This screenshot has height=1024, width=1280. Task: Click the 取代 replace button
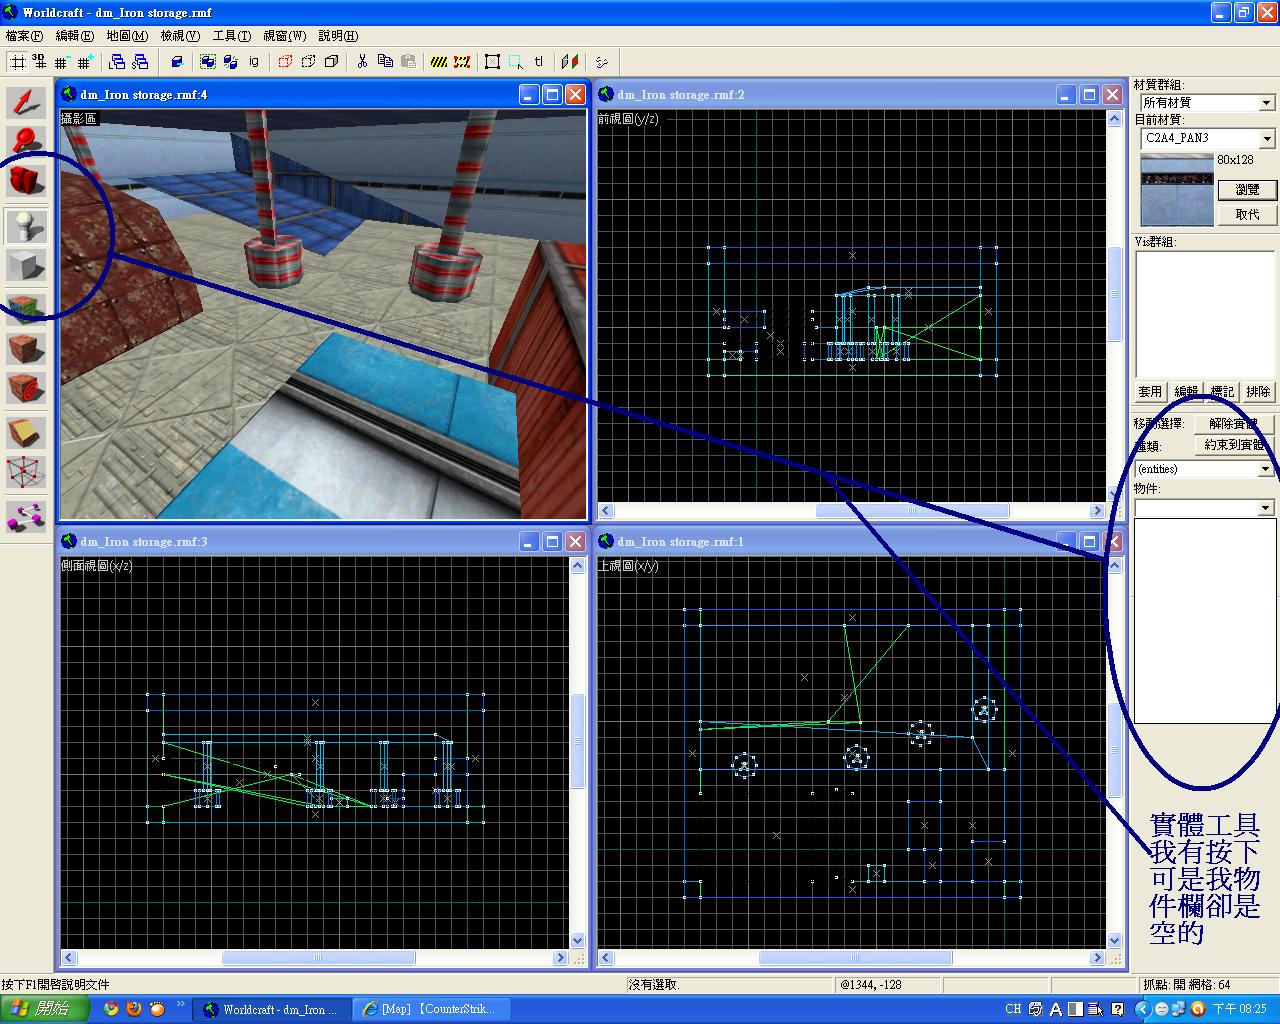[x=1247, y=214]
